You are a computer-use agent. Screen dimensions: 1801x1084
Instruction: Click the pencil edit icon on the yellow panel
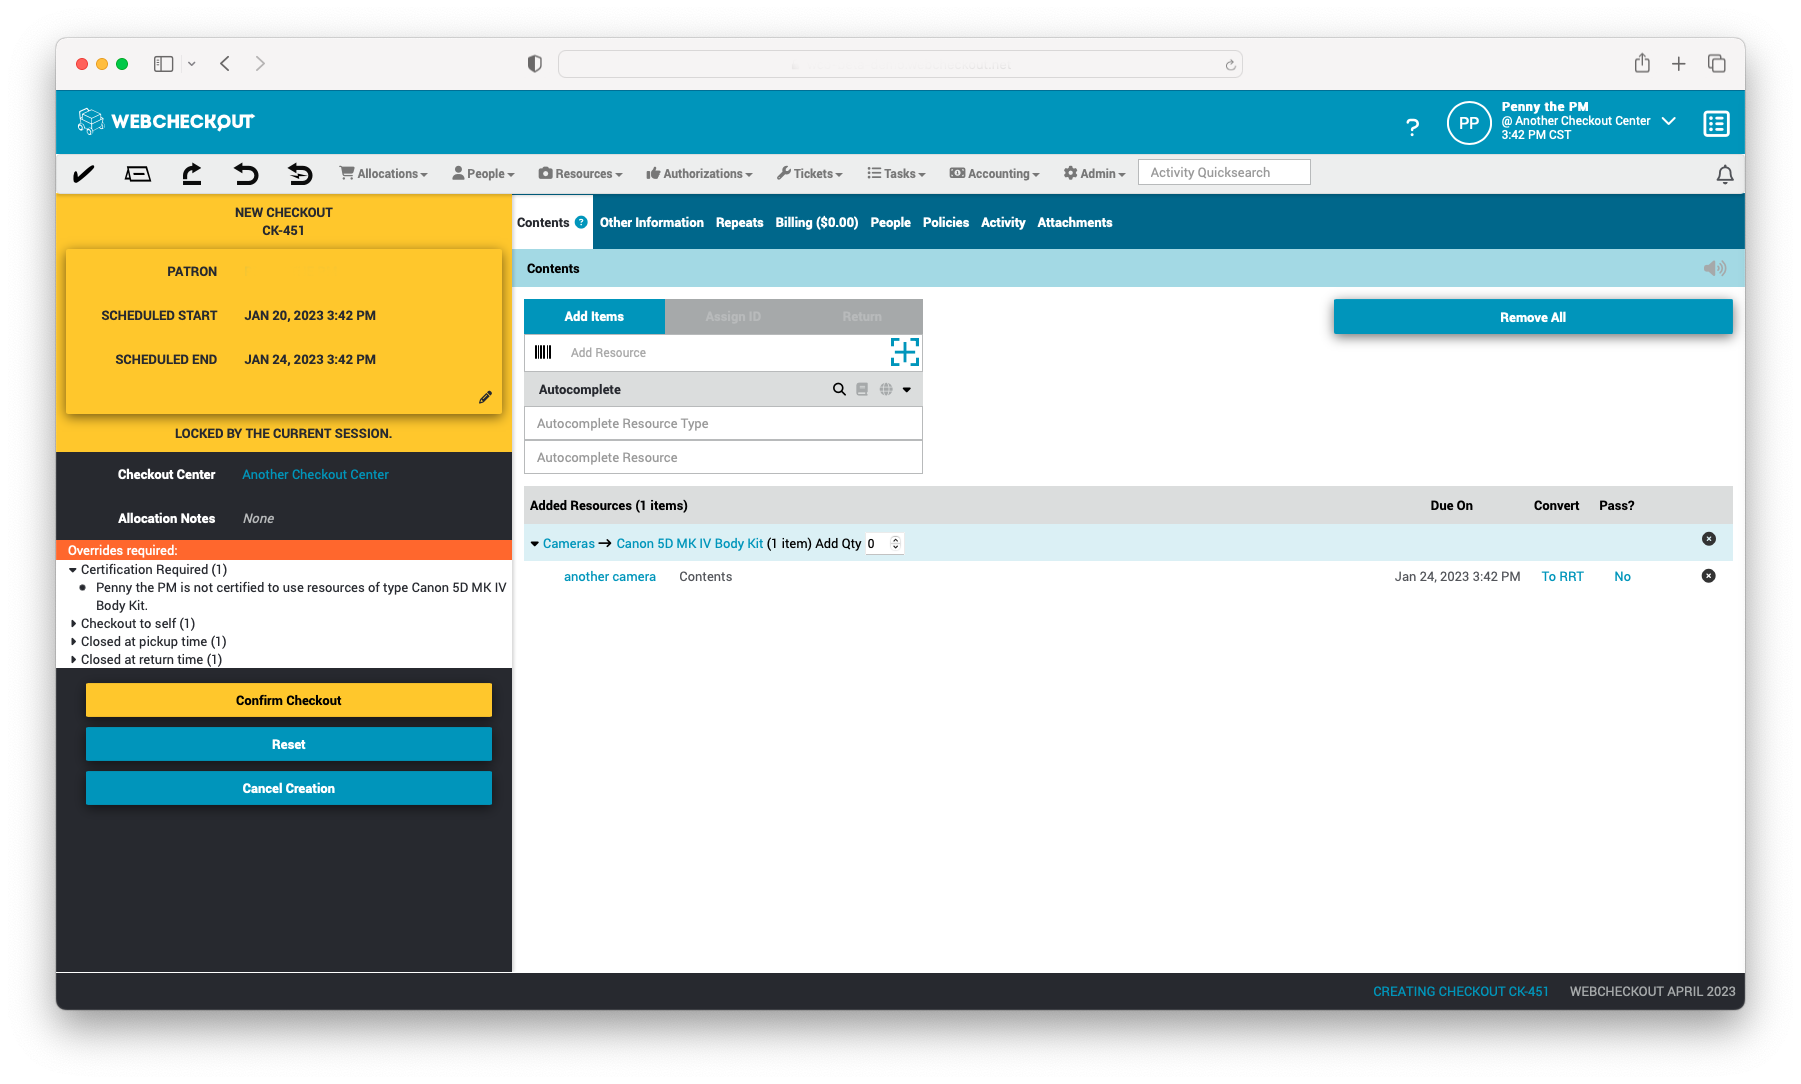[486, 397]
